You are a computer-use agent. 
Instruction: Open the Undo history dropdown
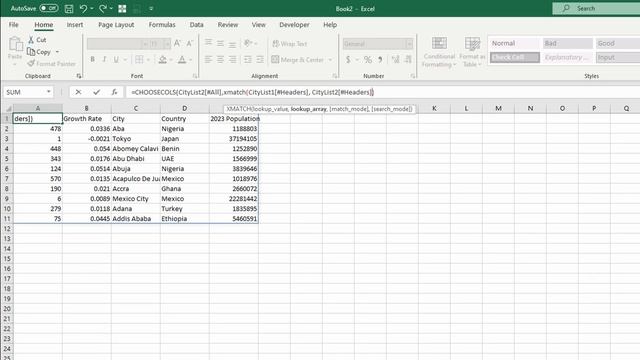pos(92,9)
